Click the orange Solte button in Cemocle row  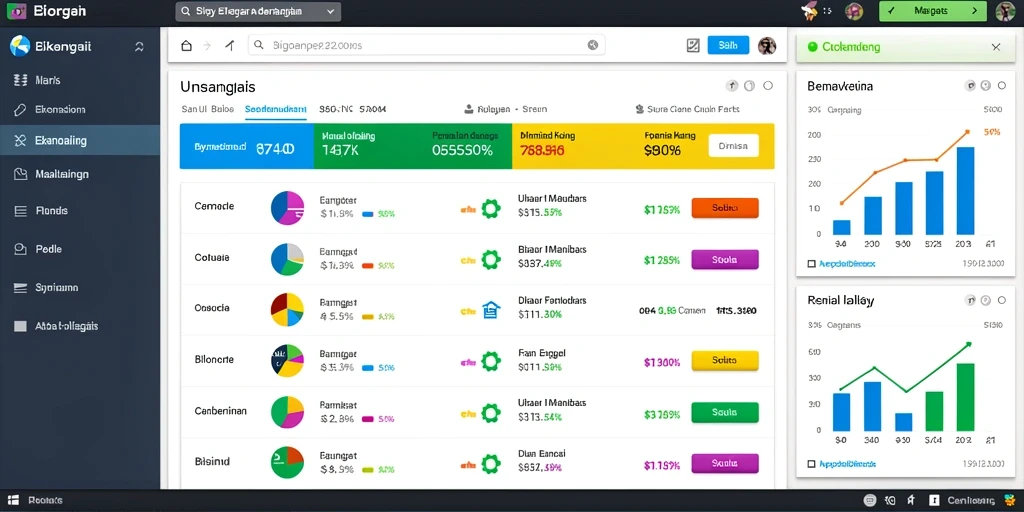725,208
